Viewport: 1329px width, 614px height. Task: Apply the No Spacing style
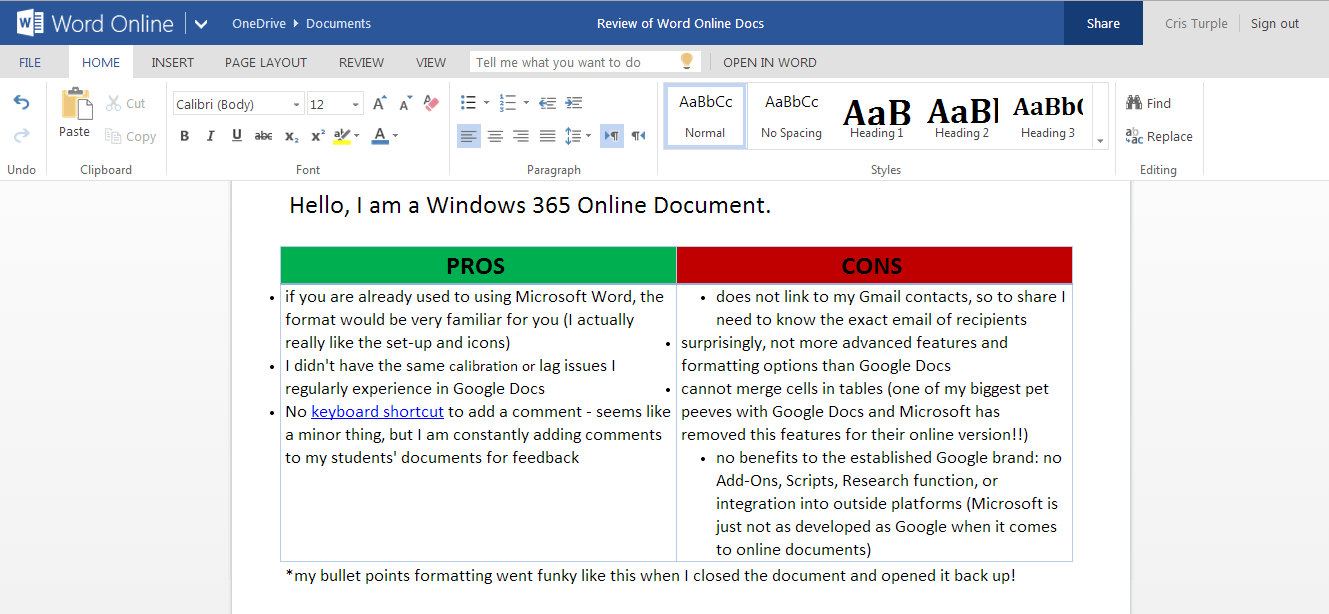tap(791, 116)
